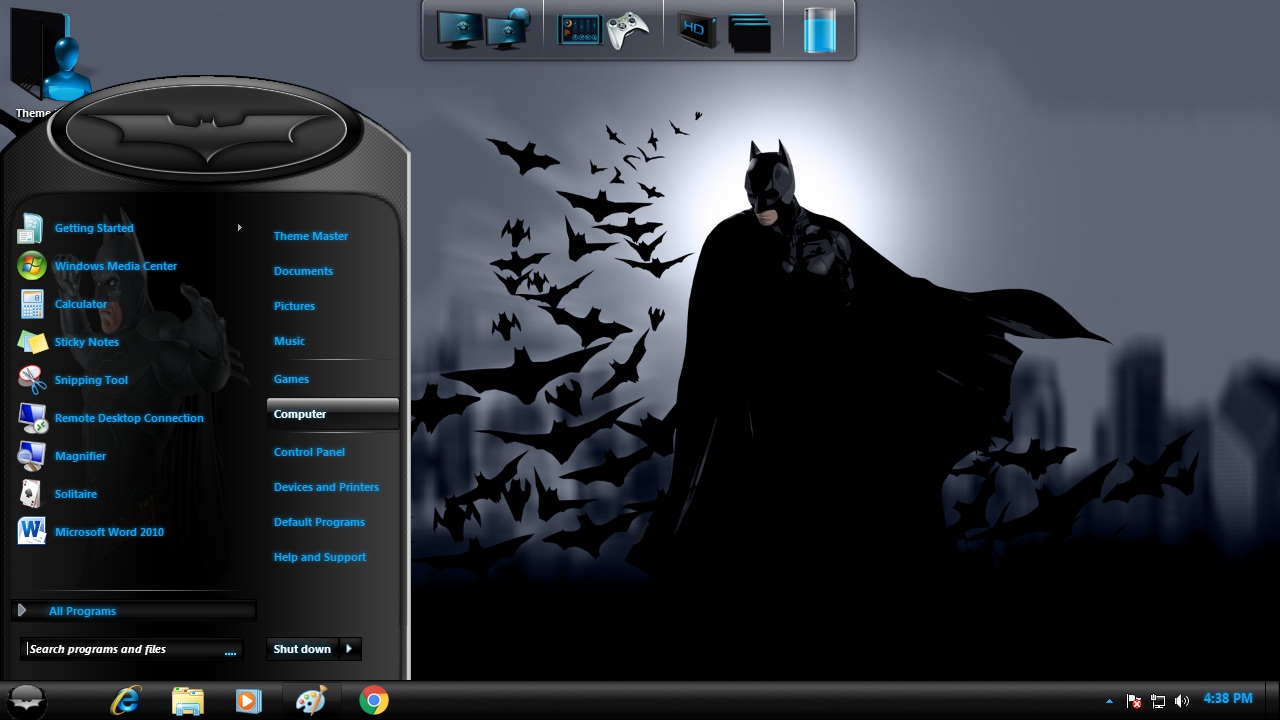
Task: Open the File Explorer folder icon on taskbar
Action: point(187,701)
